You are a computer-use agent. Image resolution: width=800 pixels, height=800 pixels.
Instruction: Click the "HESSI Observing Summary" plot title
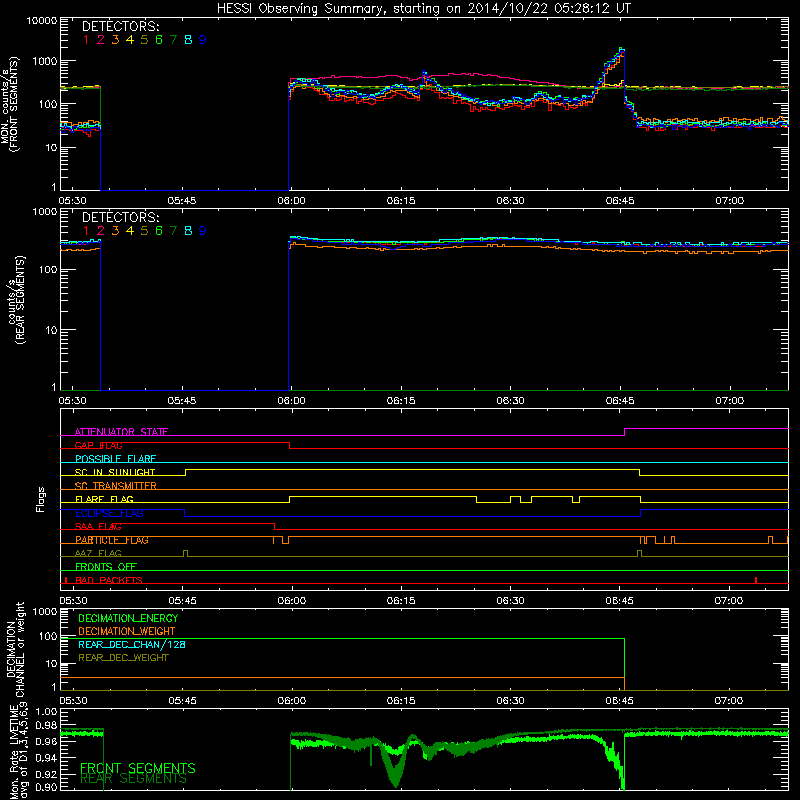[423, 9]
